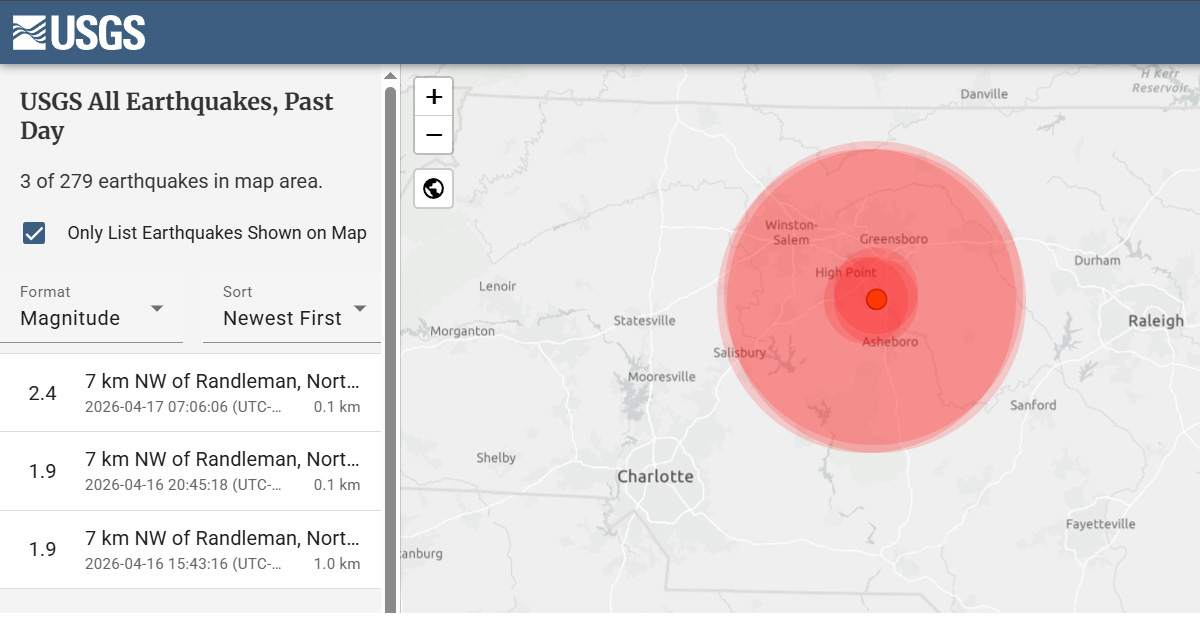Click the USGS logo in header

(x=79, y=33)
